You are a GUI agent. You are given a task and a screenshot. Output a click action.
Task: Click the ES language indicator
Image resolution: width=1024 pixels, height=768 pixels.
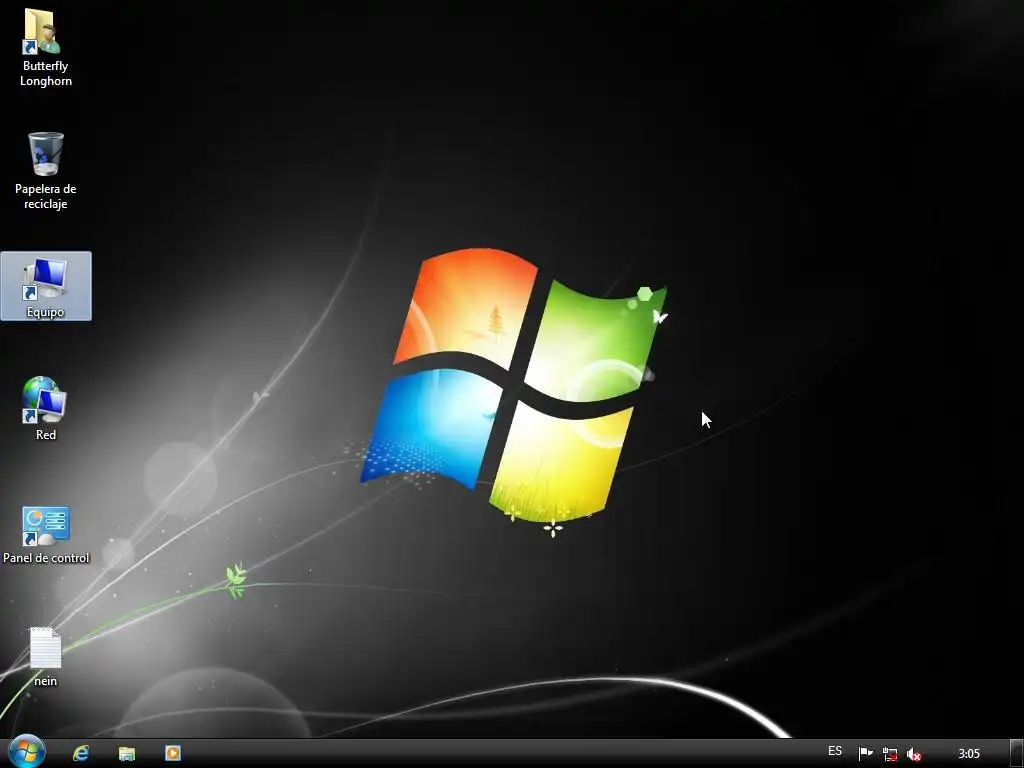pos(835,751)
